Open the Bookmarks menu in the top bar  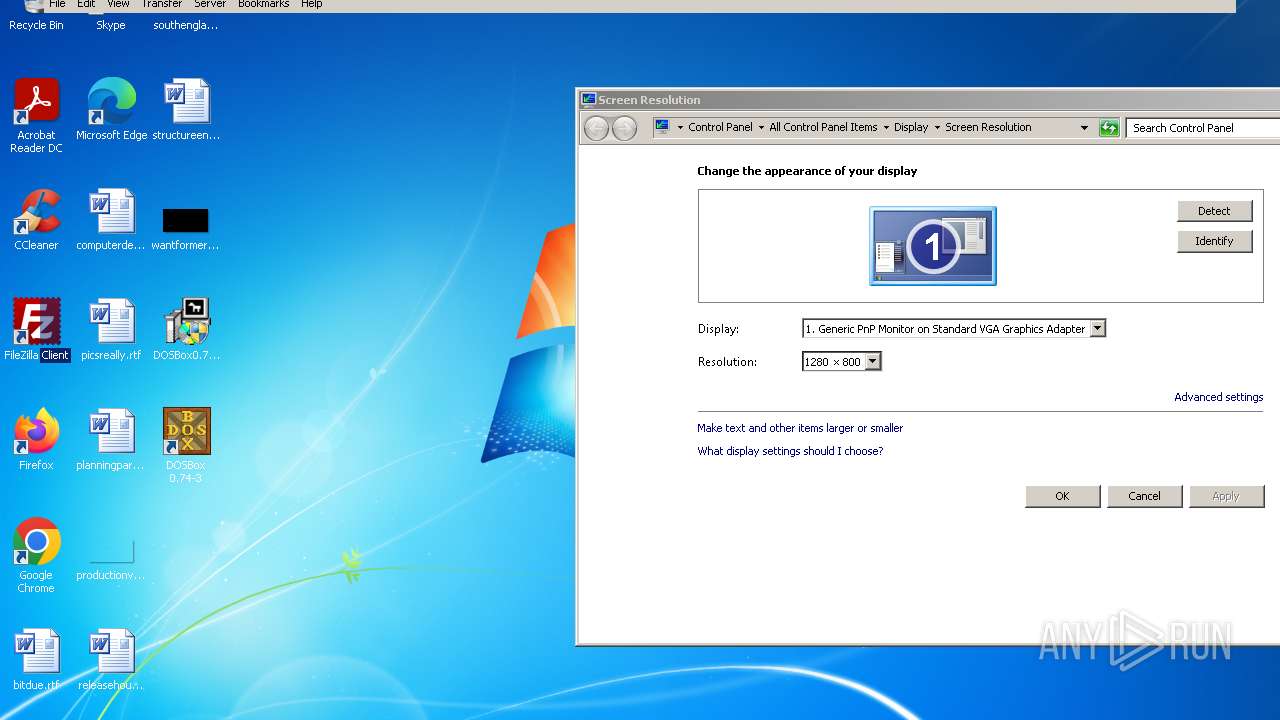click(263, 4)
